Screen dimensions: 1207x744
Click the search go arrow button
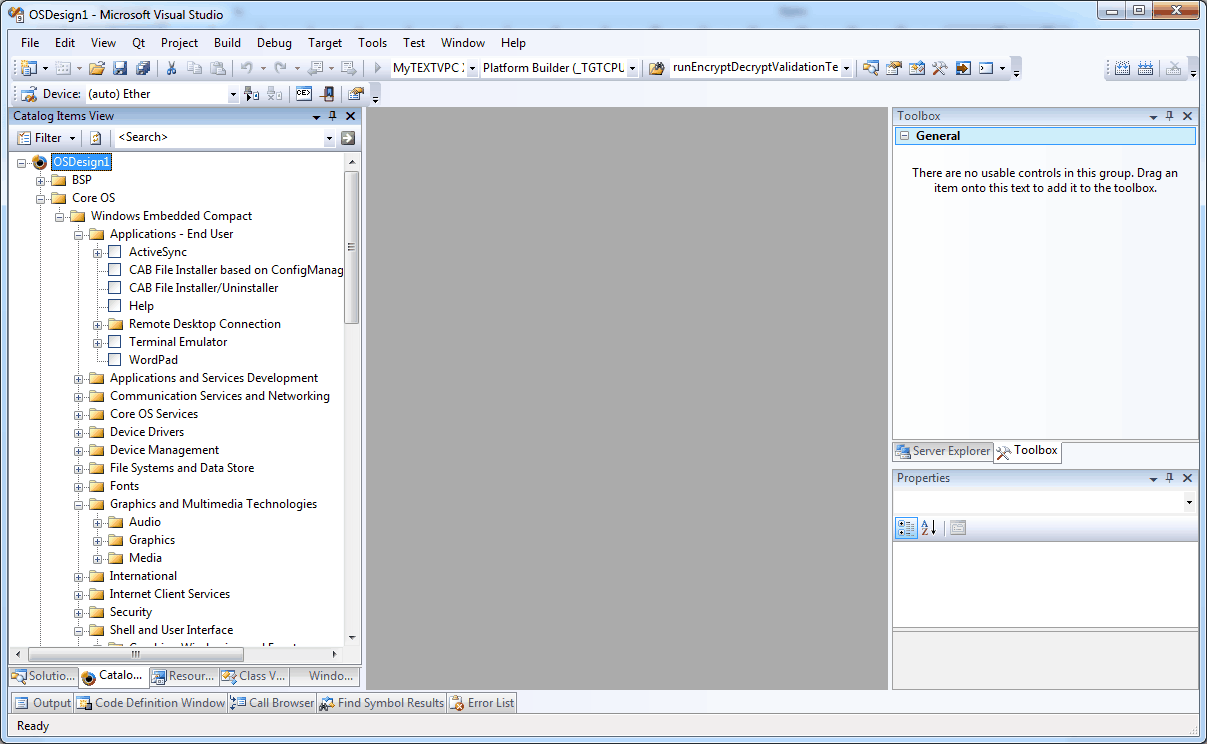point(348,138)
